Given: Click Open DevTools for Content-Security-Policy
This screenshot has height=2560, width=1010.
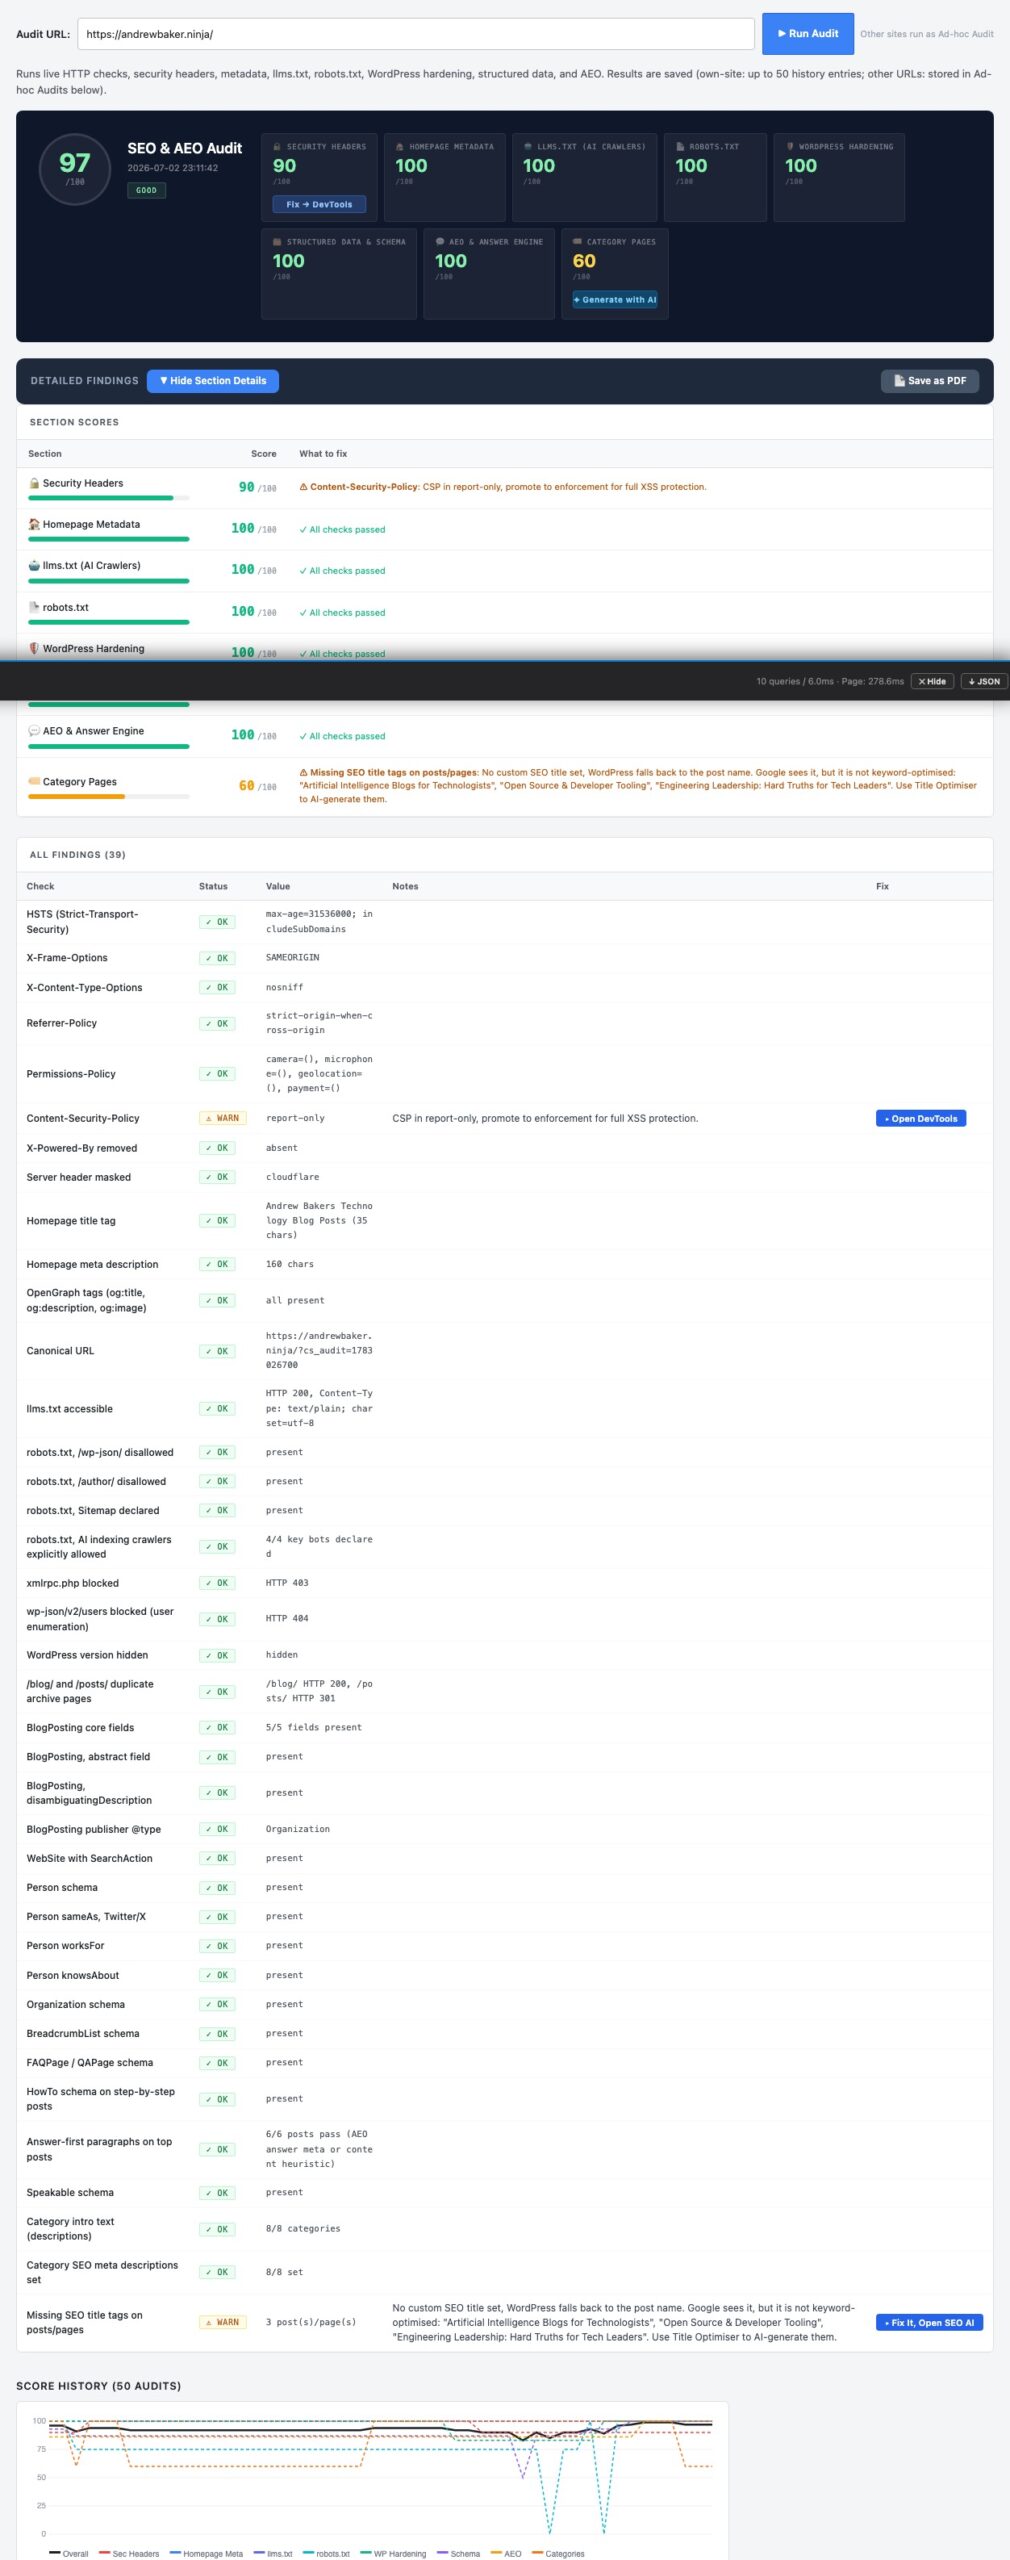Looking at the screenshot, I should point(920,1118).
